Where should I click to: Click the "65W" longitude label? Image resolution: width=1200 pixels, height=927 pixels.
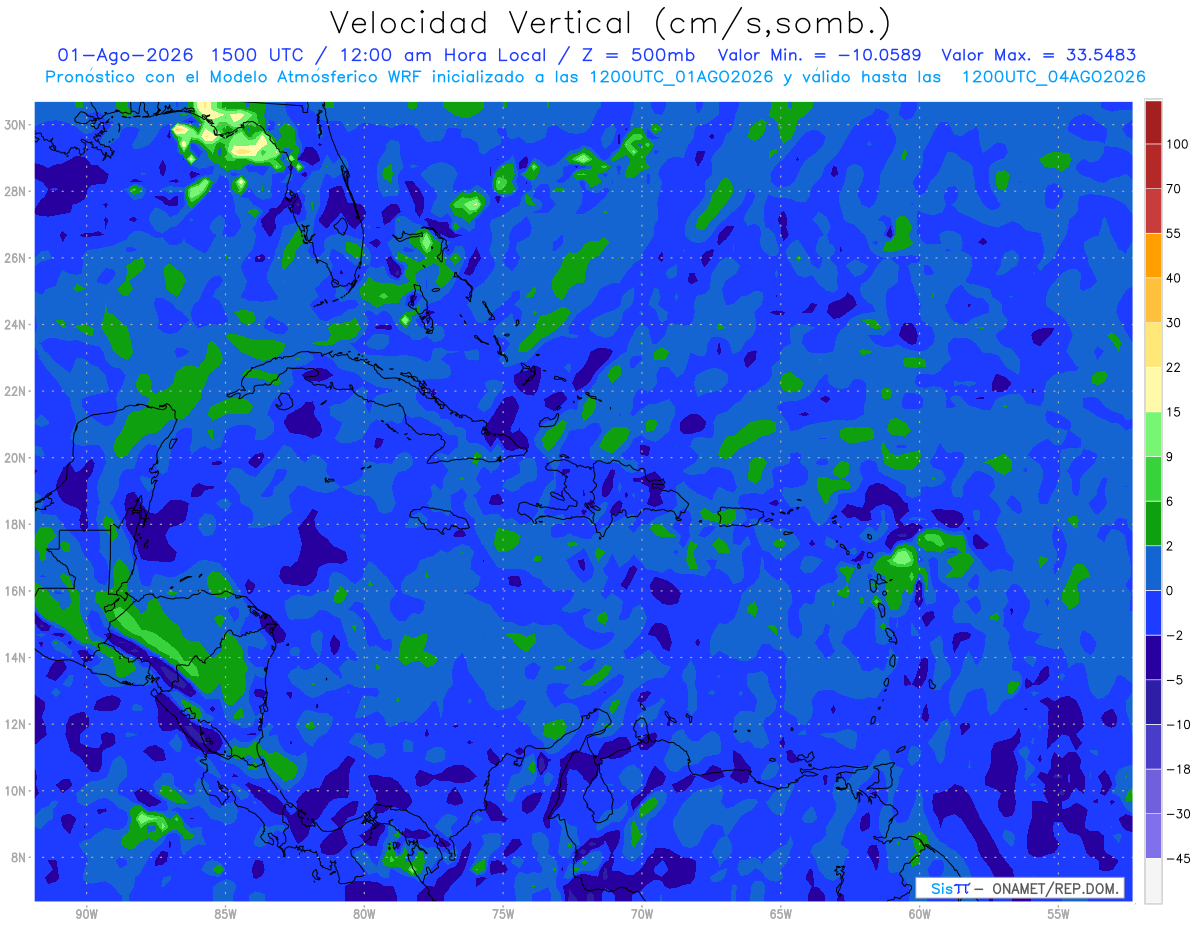click(x=781, y=914)
